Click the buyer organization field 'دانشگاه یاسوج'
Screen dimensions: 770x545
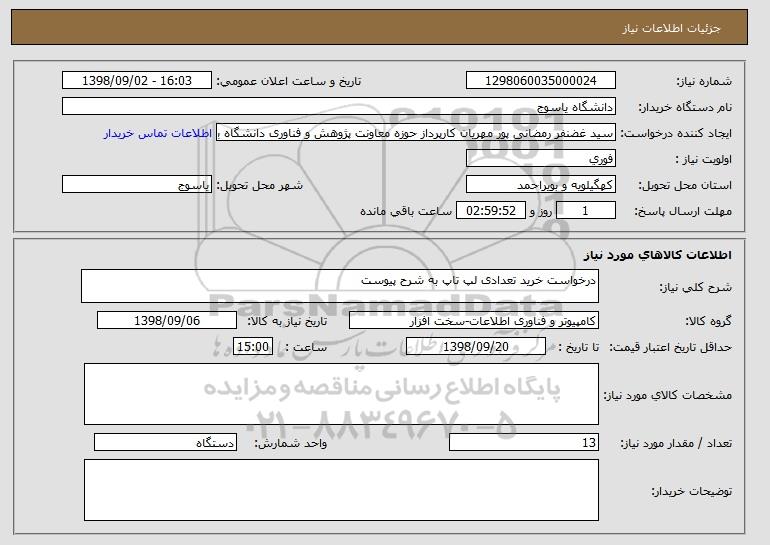[339, 107]
